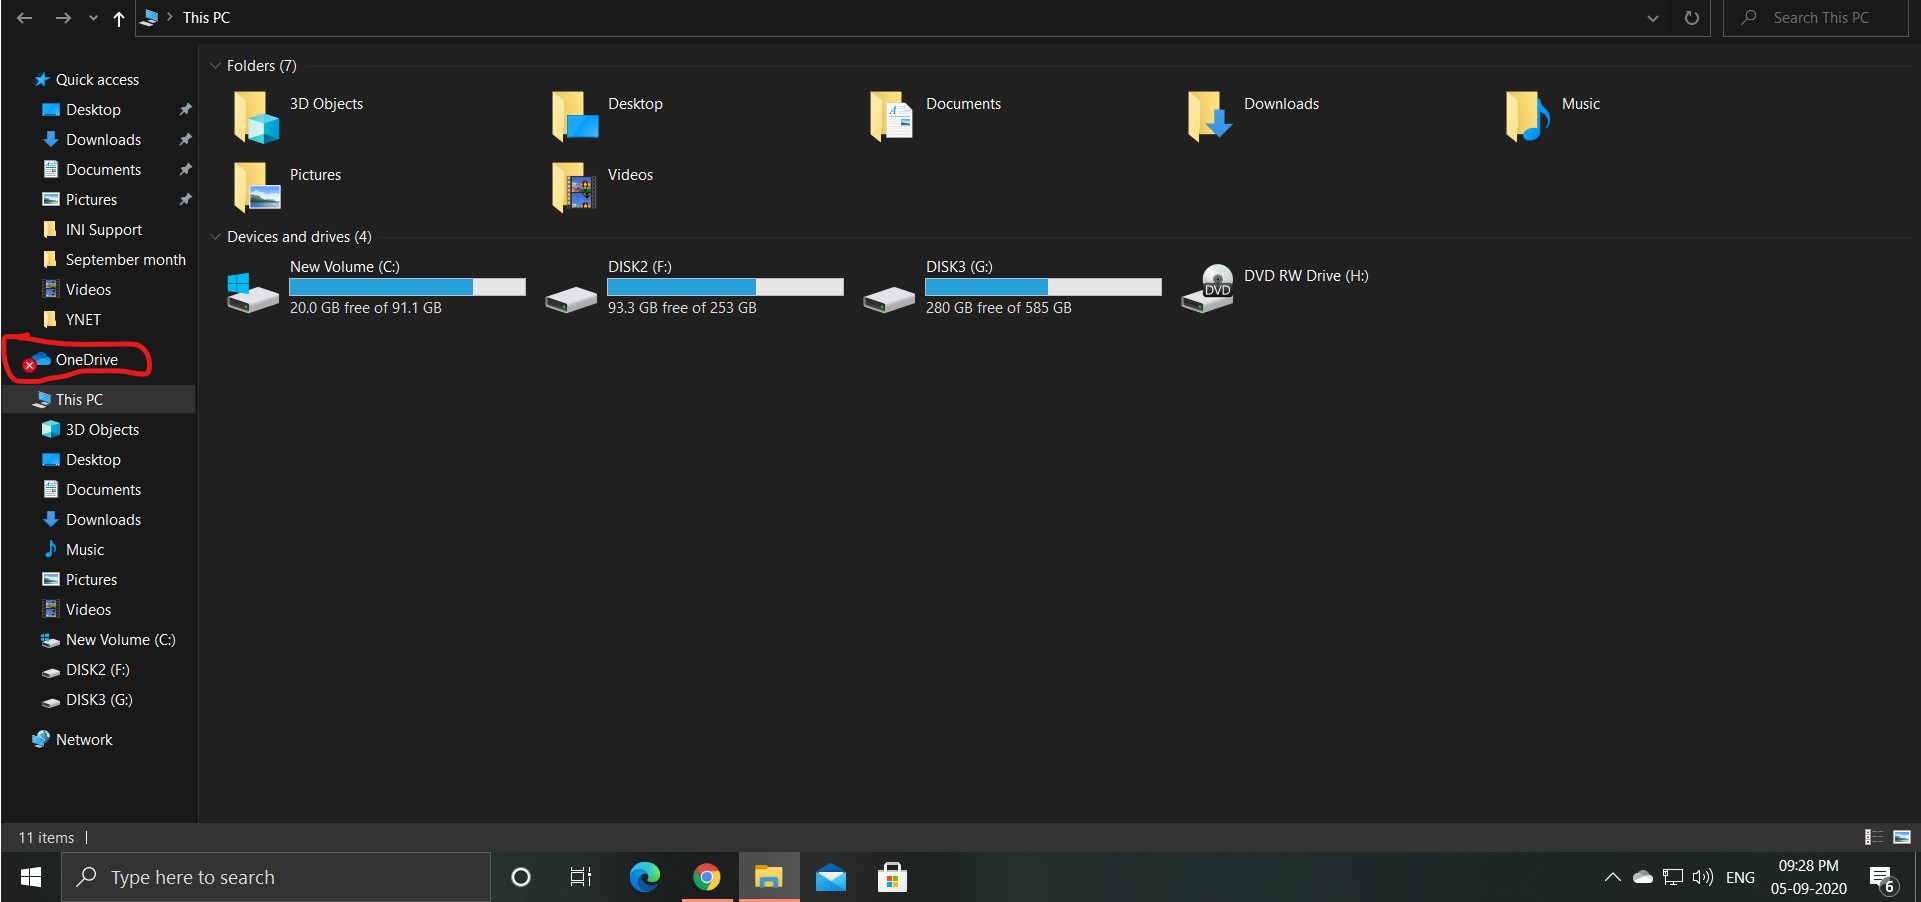Select This PC in navigation pane

[x=79, y=400]
